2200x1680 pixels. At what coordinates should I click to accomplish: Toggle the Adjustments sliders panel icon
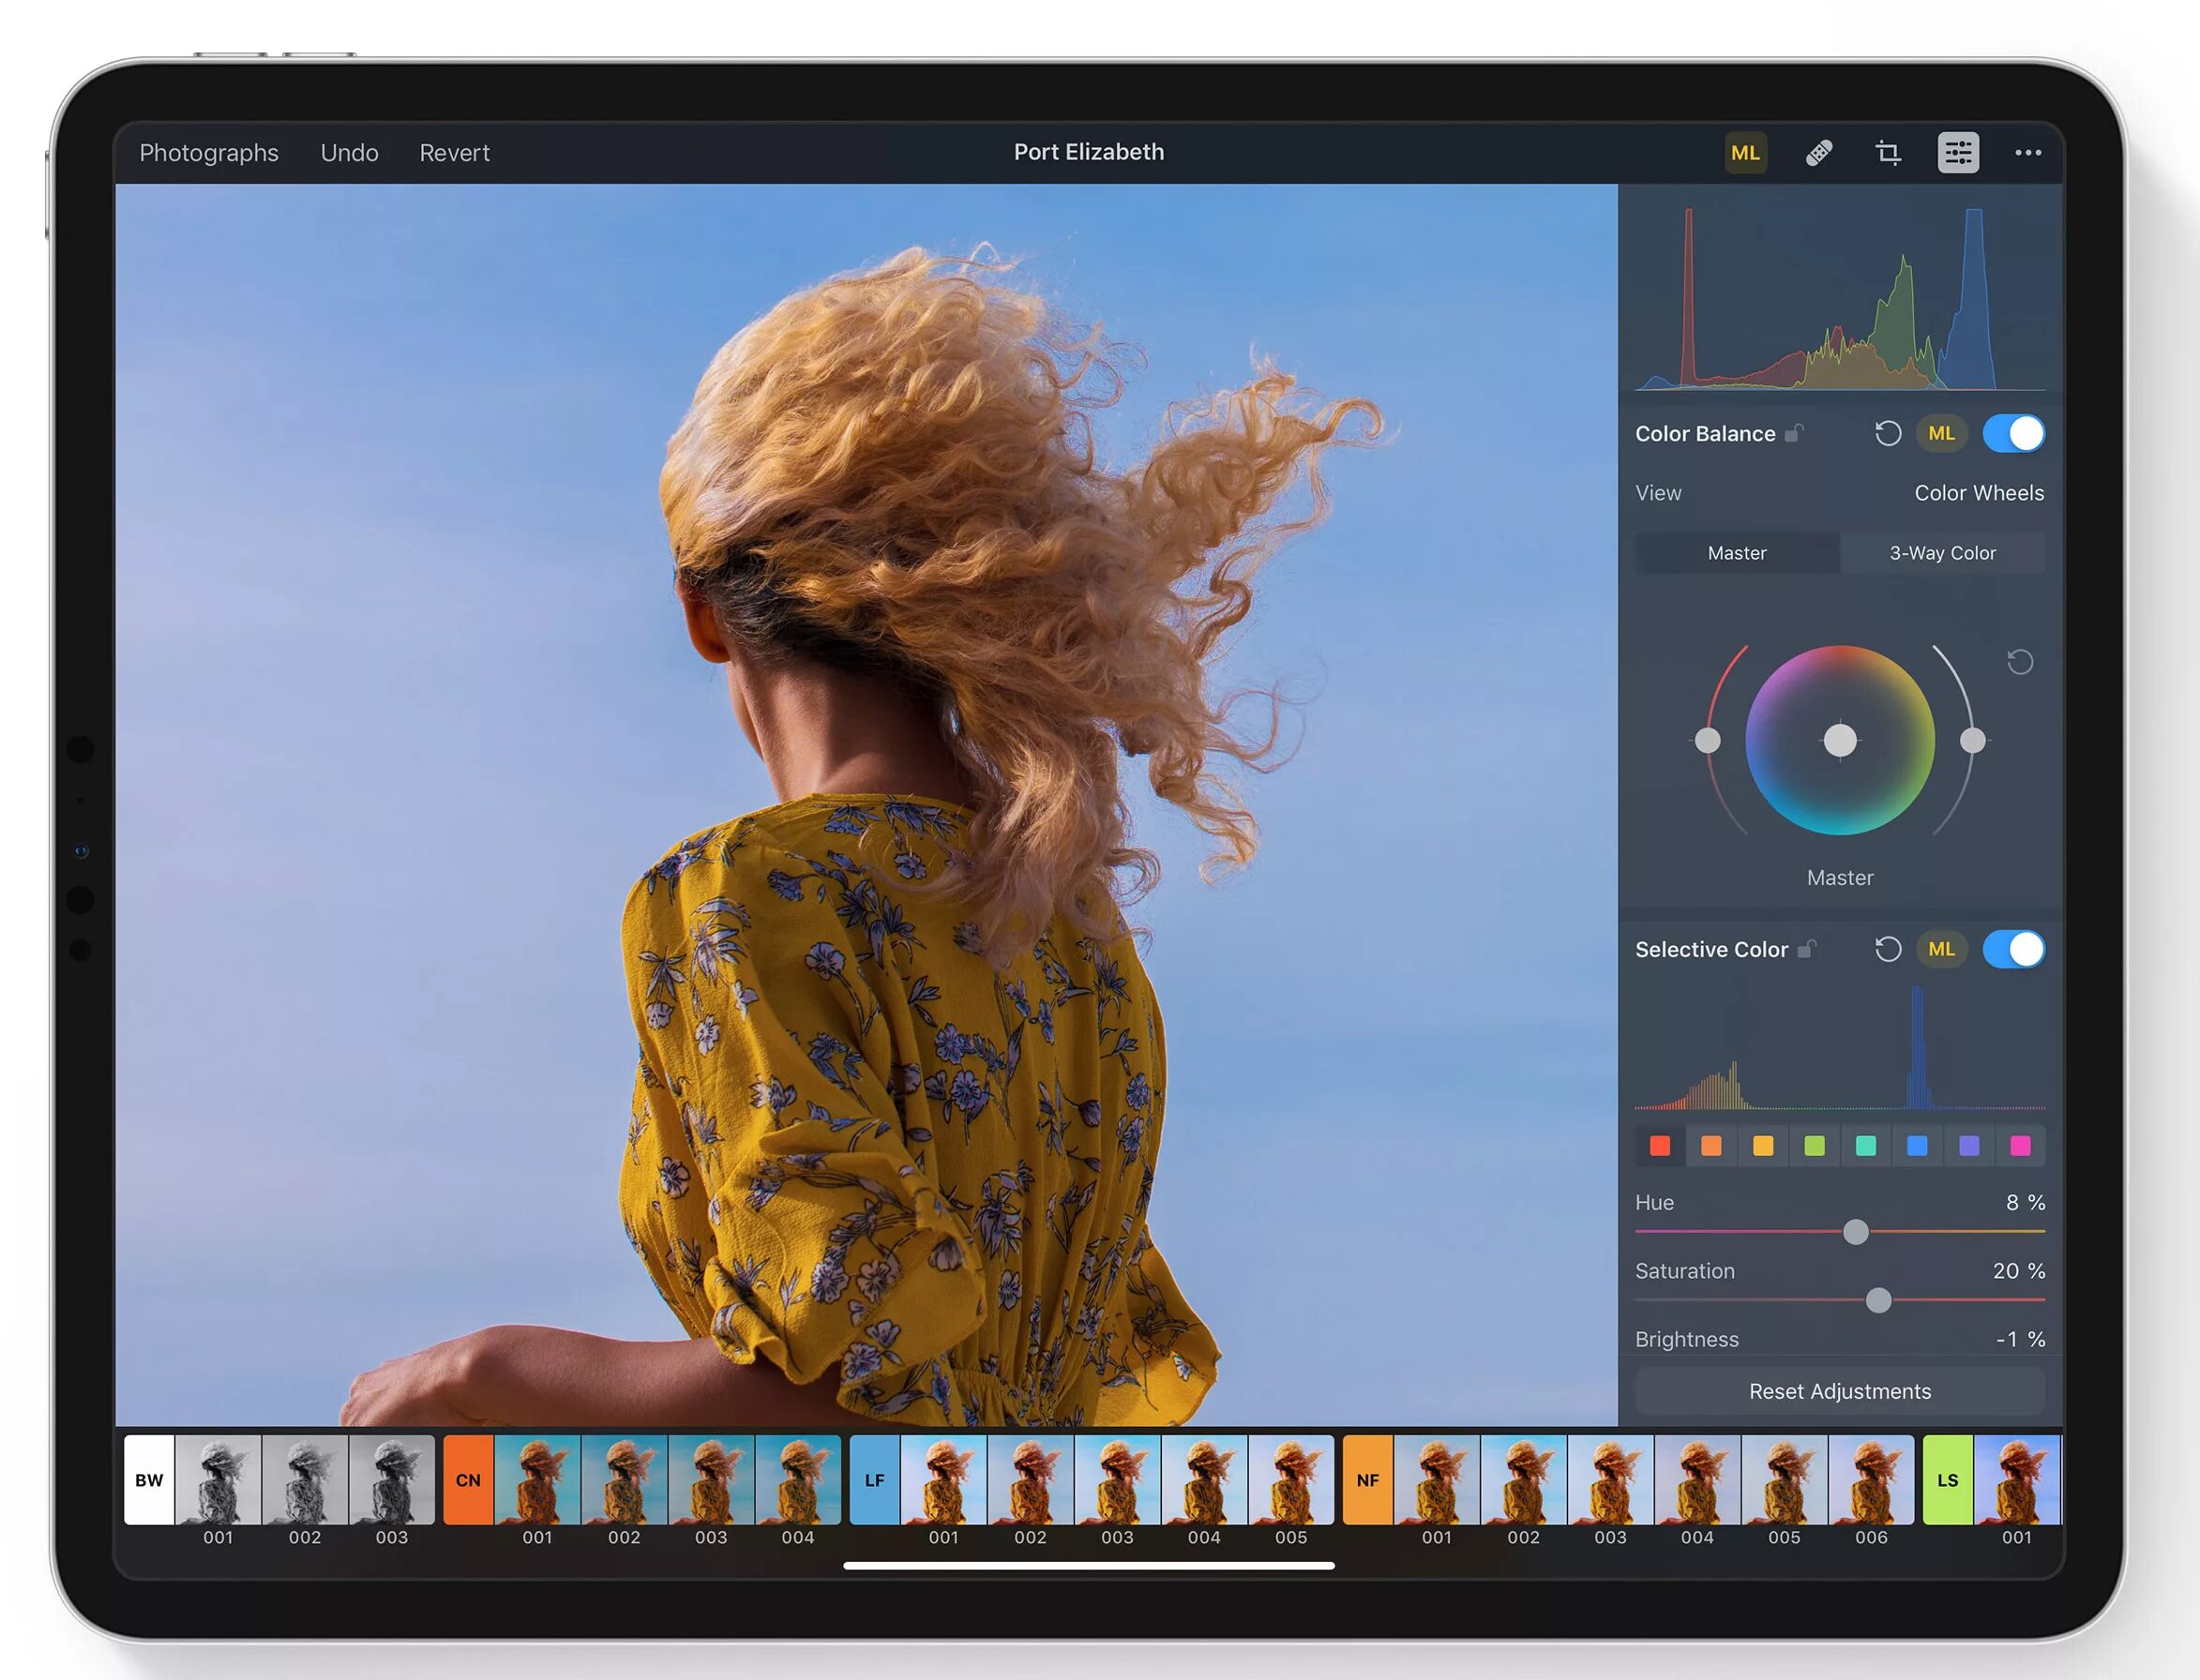1958,153
